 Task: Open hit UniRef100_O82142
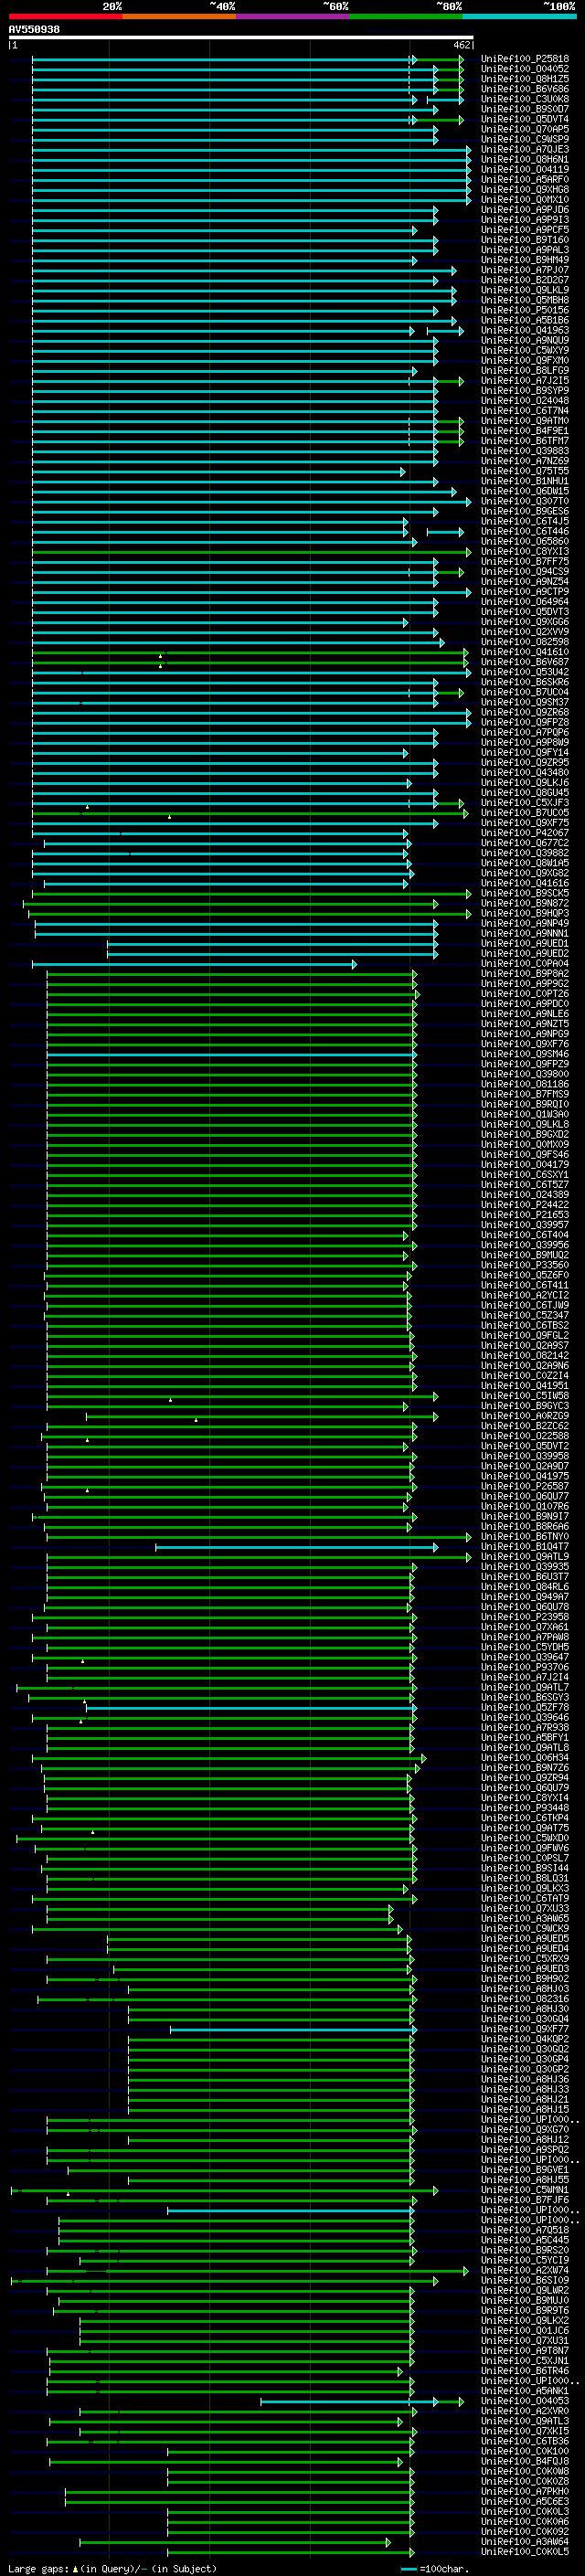(525, 1355)
